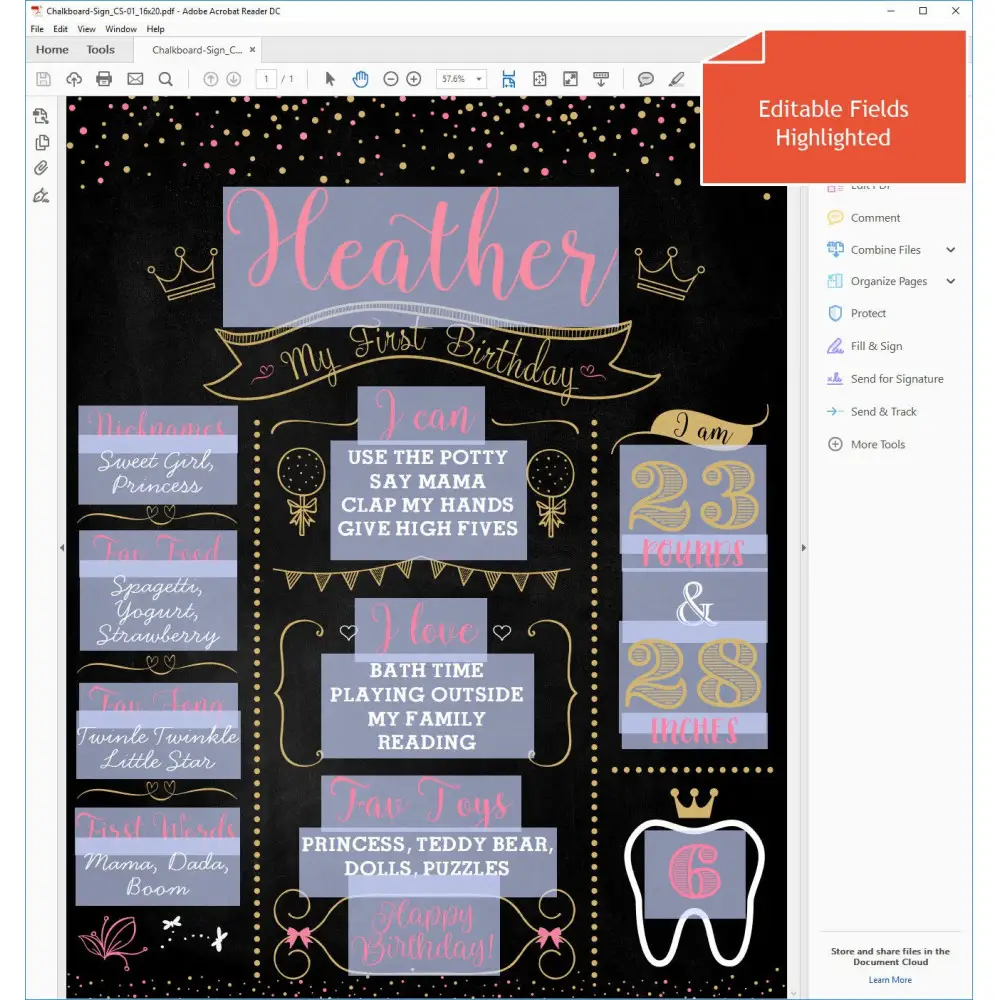The width and height of the screenshot is (1000, 1000).
Task: Click the Zoom In plus icon
Action: pyautogui.click(x=414, y=79)
